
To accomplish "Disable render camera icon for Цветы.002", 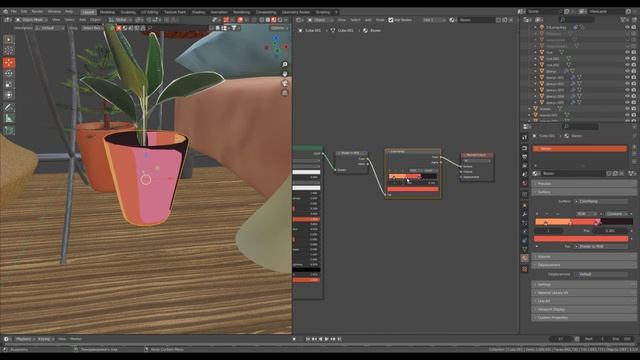I will [x=634, y=84].
